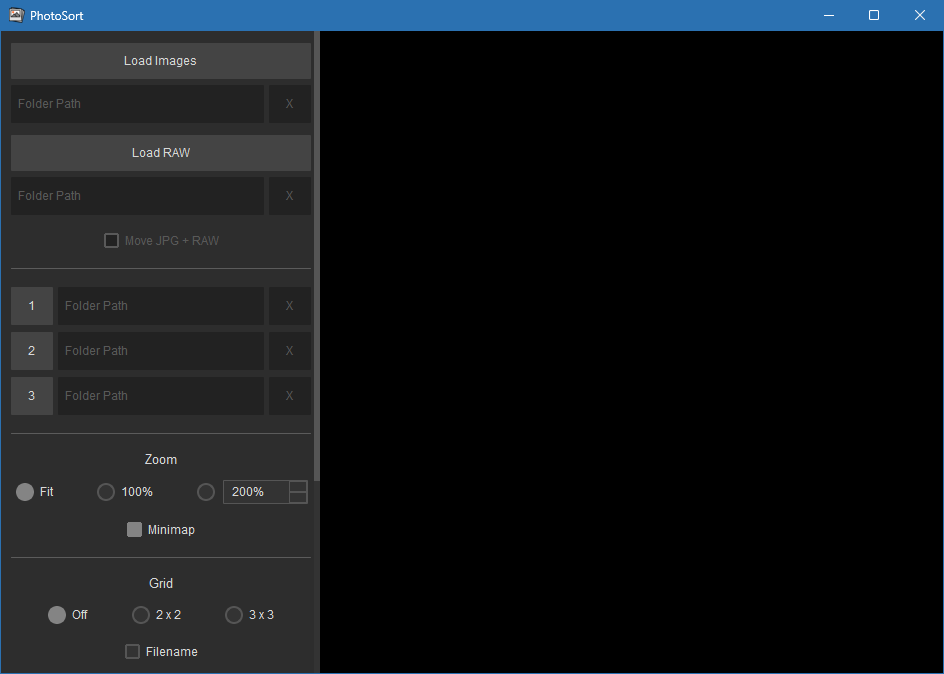
Task: Enable the Filename checkbox
Action: click(x=132, y=651)
